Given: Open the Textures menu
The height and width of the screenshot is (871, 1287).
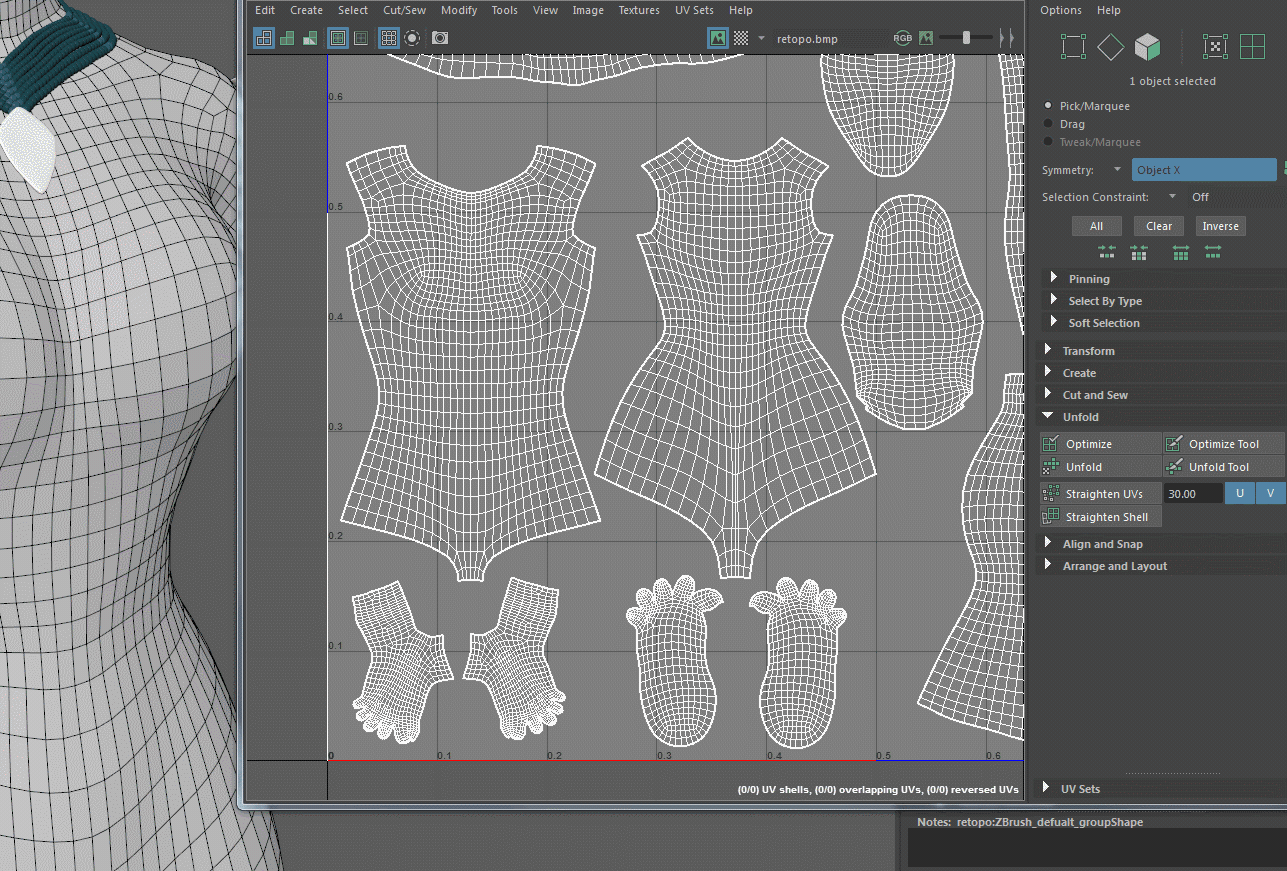Looking at the screenshot, I should coord(639,10).
